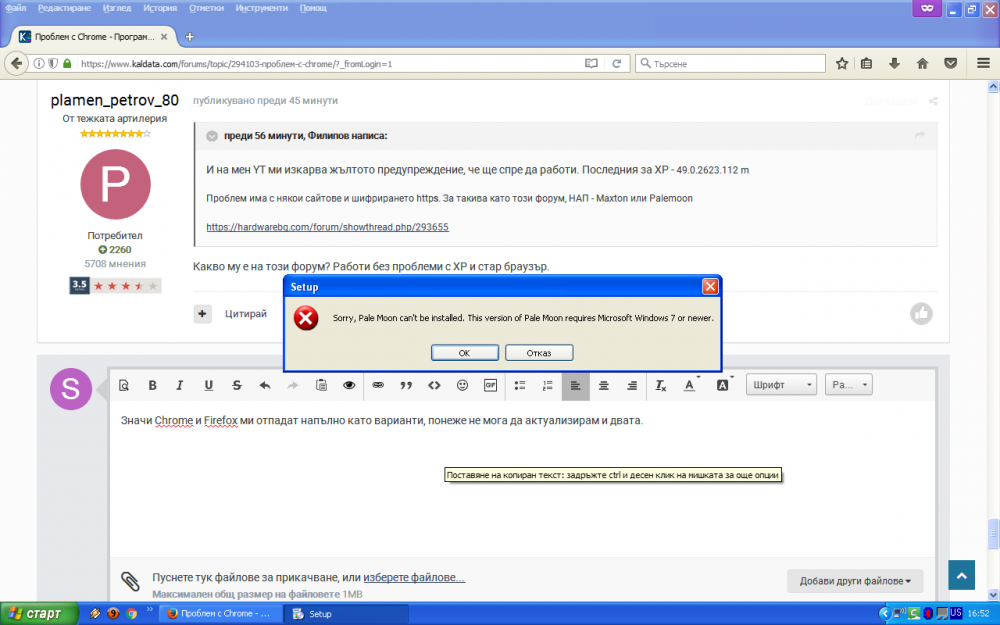Click the green padlock security icon
Image resolution: width=1000 pixels, height=625 pixels.
[x=67, y=63]
